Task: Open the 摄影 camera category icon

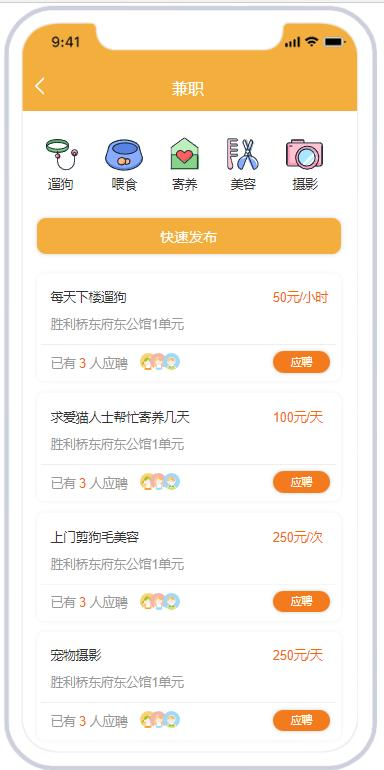Action: pos(304,154)
